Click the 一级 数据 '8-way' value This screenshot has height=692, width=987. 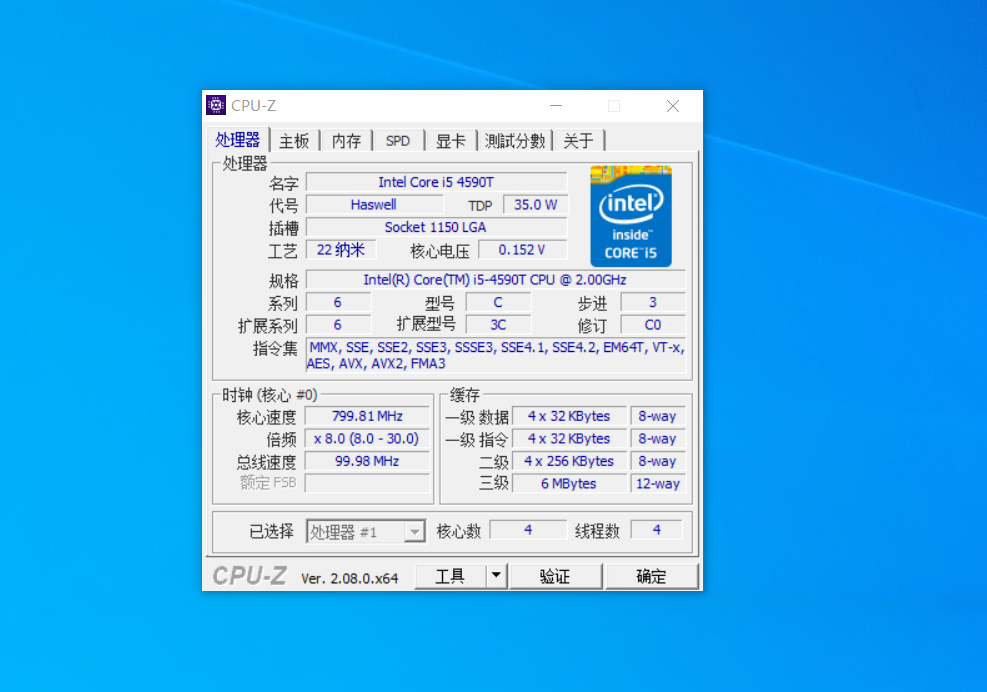(x=658, y=416)
